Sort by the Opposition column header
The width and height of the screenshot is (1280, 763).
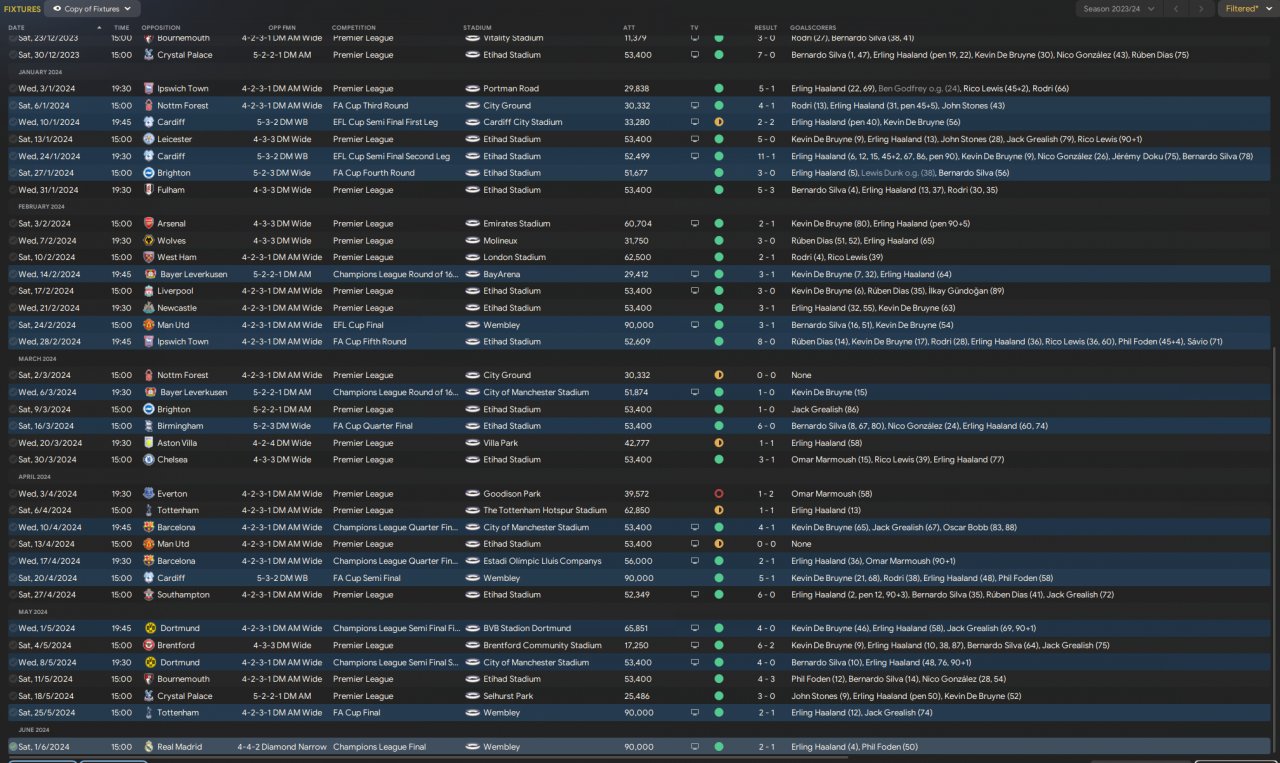160,27
